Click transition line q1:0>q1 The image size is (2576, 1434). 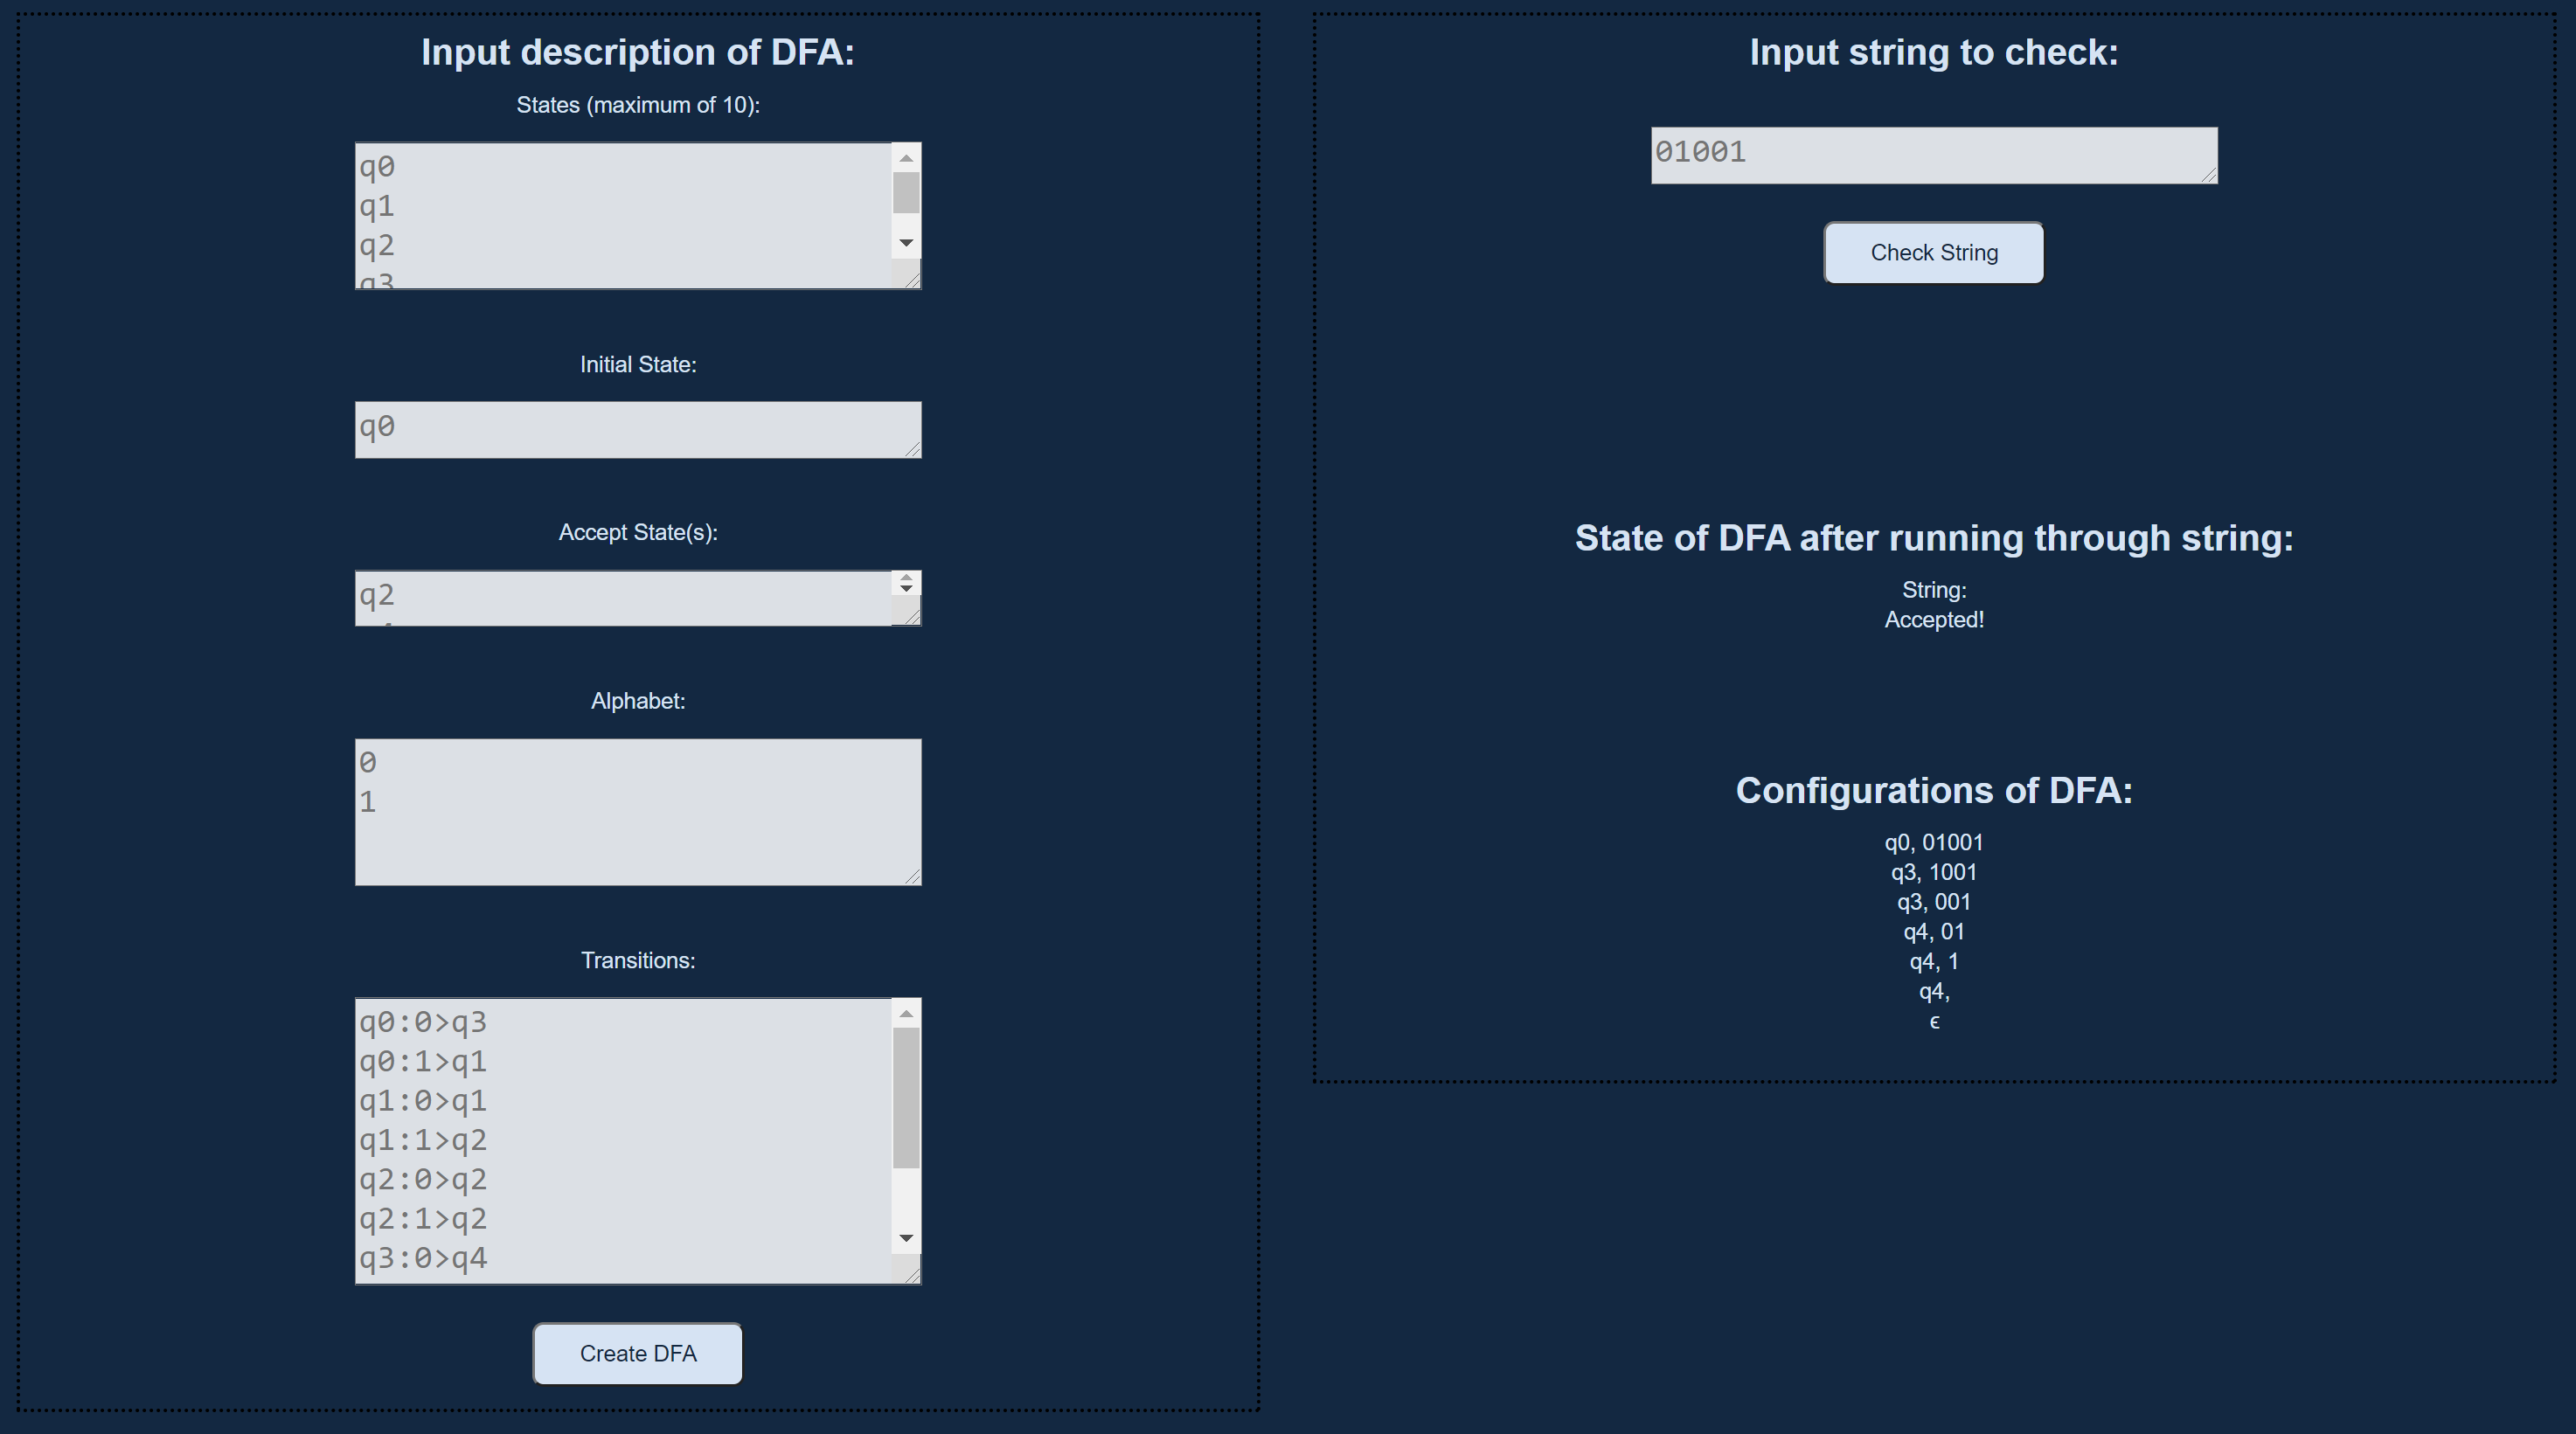(423, 1101)
